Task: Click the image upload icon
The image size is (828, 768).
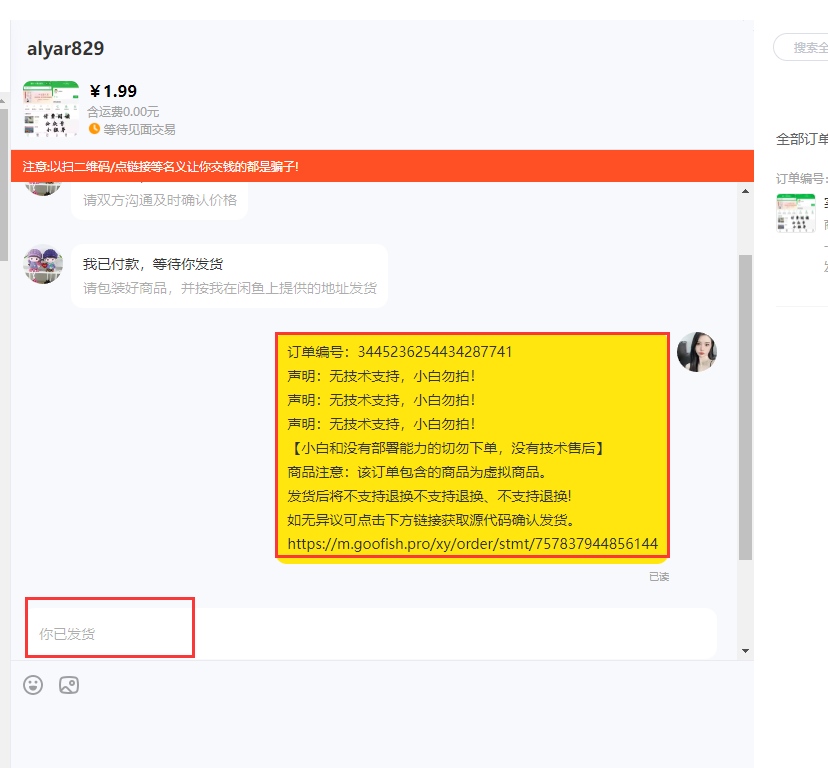Action: pos(68,685)
